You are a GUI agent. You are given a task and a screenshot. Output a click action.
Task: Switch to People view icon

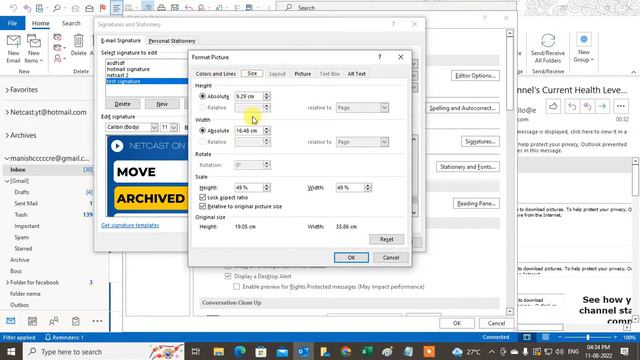(x=54, y=321)
